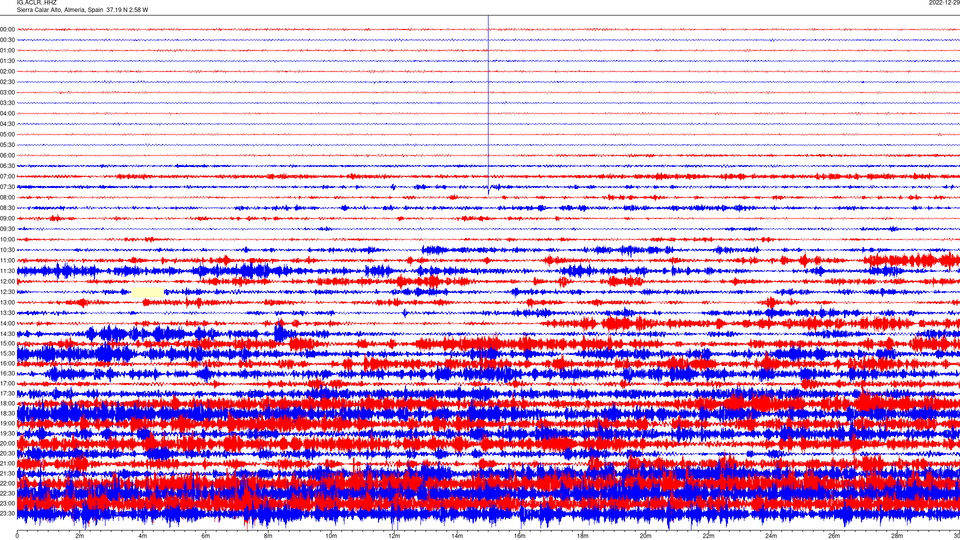Click the 2m tick label on the minutes axis

coord(80,536)
